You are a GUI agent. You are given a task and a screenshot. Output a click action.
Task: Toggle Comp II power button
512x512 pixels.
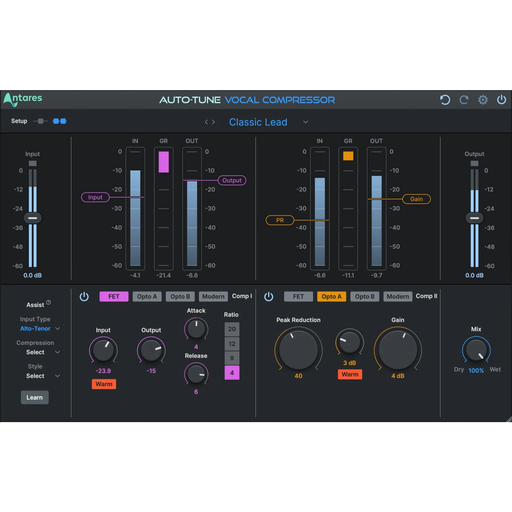[x=269, y=296]
